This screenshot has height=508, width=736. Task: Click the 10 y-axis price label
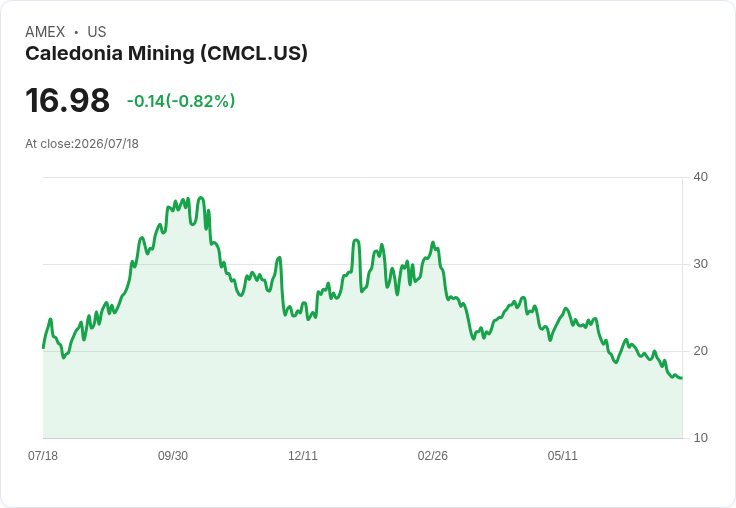[700, 438]
